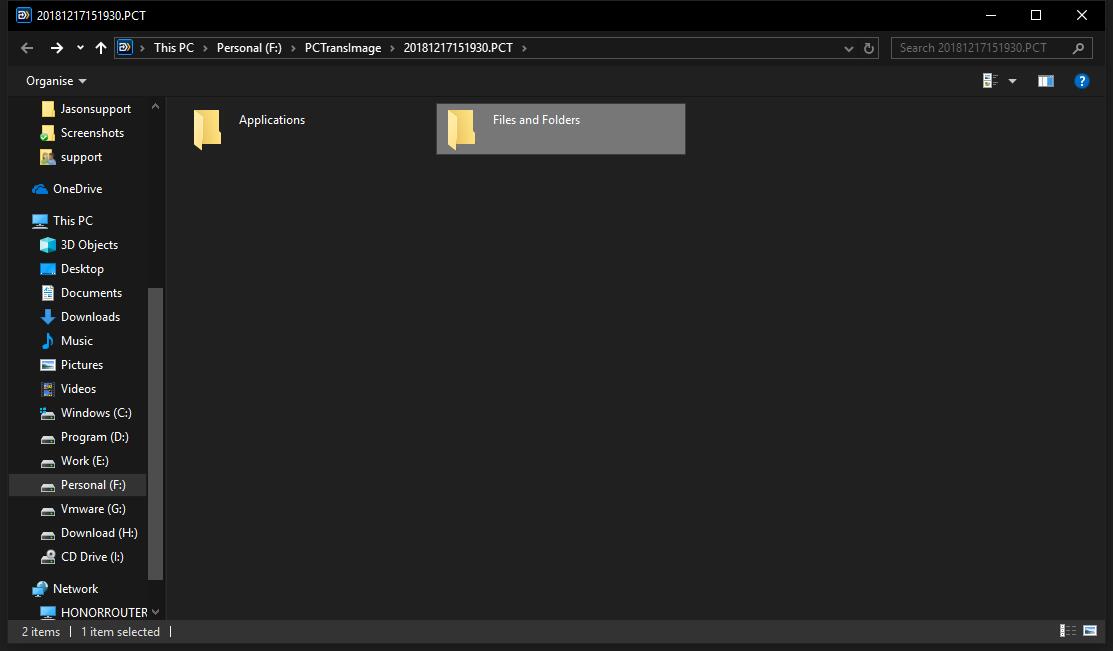Click the change view icon
The height and width of the screenshot is (651, 1113).
990,81
